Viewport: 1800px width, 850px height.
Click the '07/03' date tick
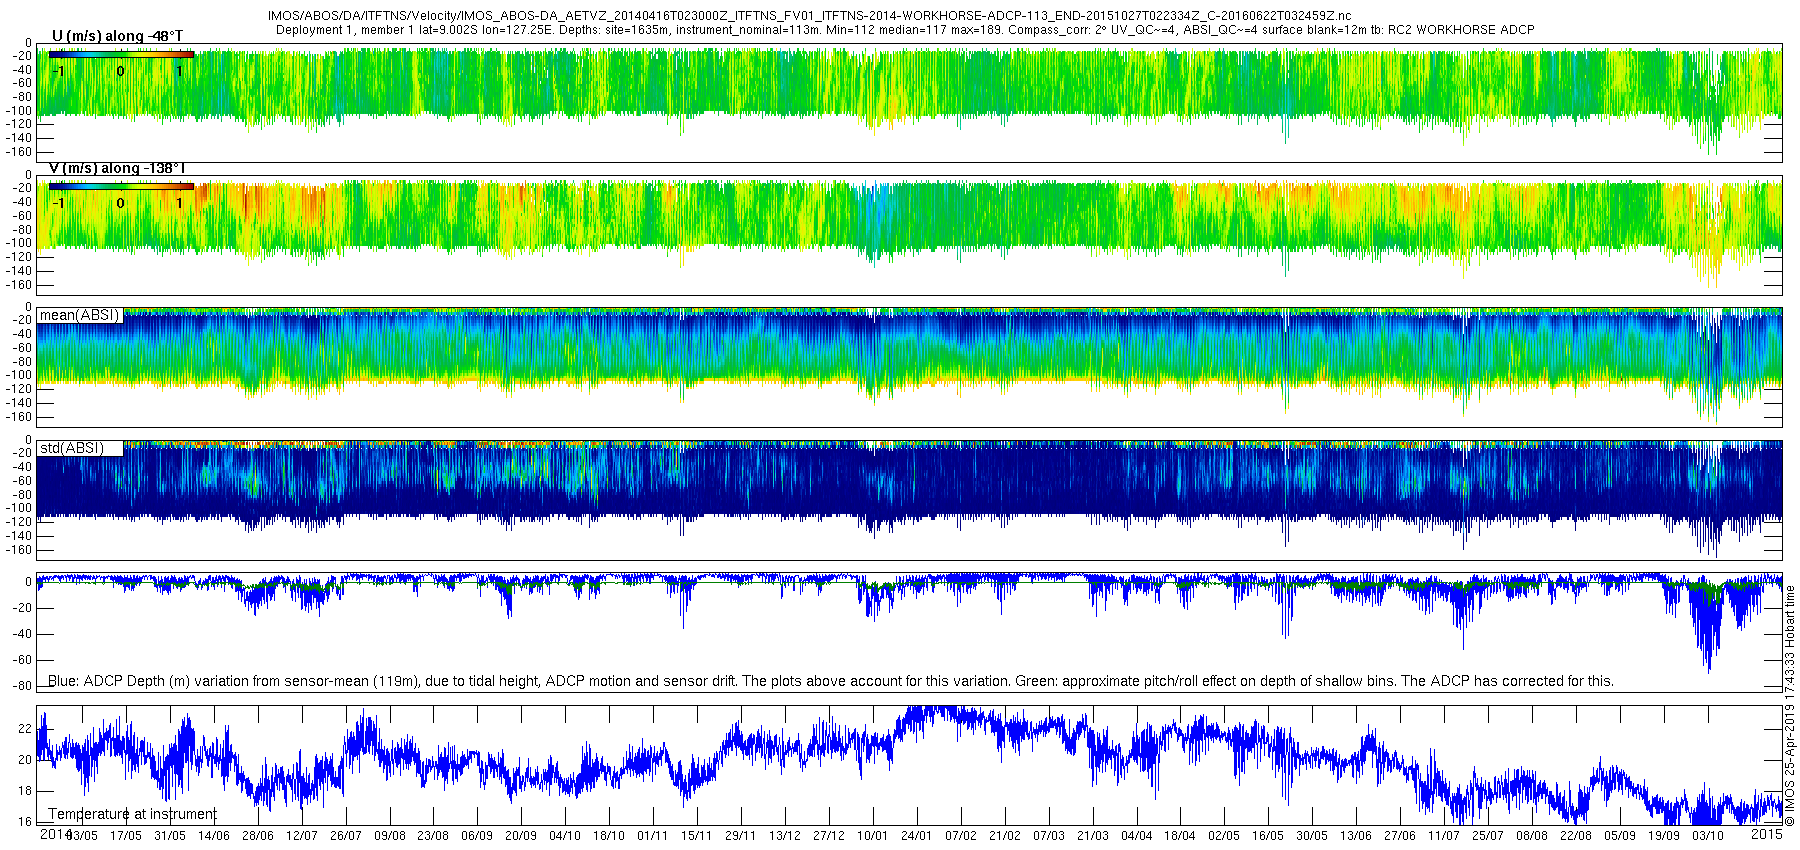point(1048,836)
